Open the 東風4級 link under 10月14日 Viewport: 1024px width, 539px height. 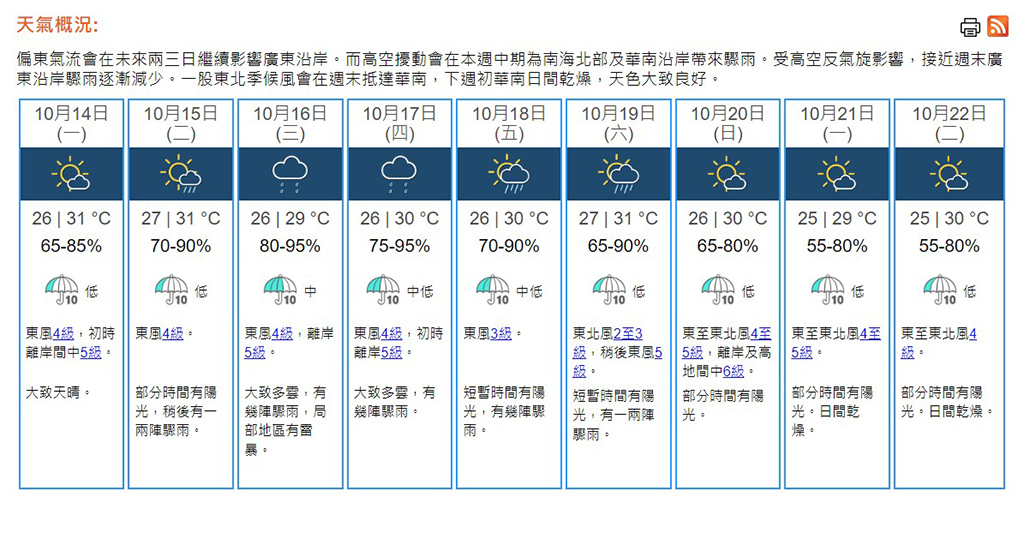(x=64, y=333)
